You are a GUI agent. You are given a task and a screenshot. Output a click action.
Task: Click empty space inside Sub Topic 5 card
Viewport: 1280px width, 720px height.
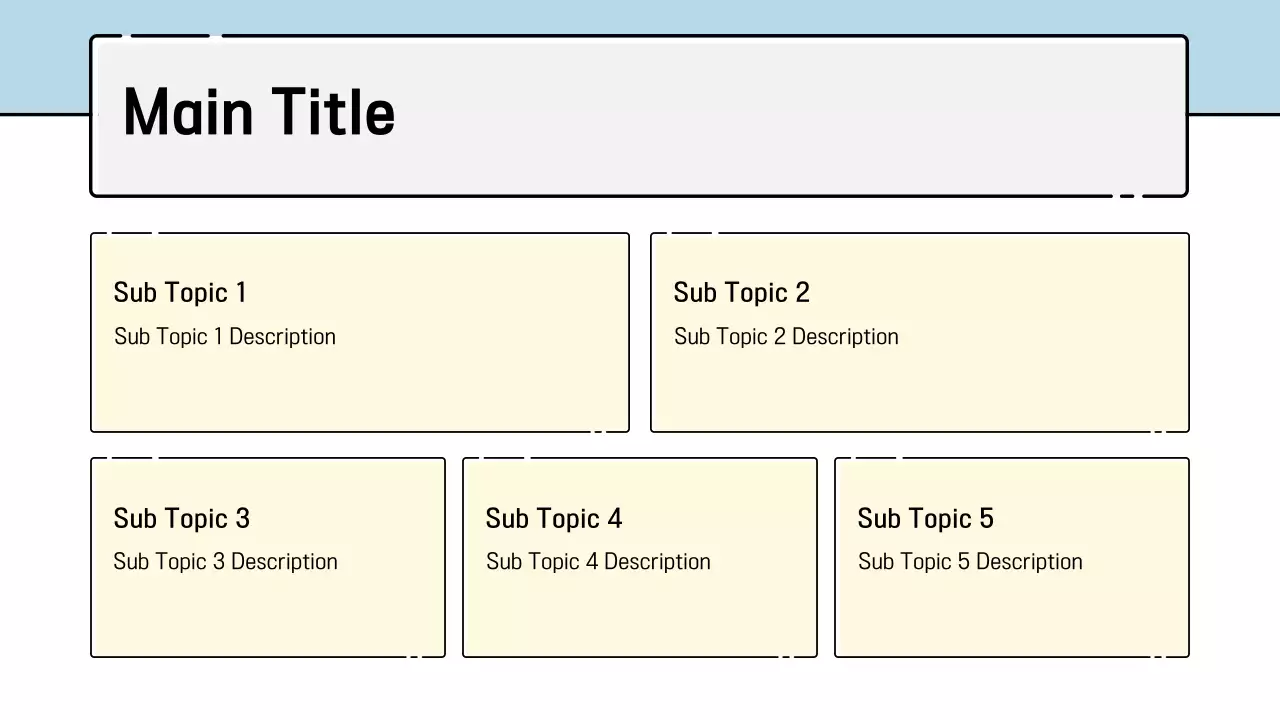pos(1012,615)
